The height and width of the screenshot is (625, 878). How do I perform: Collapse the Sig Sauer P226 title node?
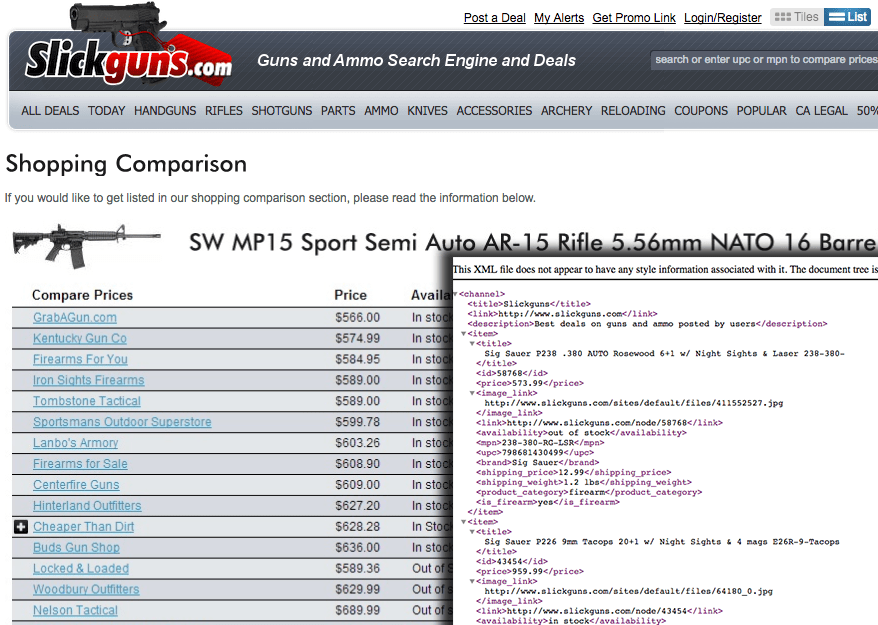(472, 532)
